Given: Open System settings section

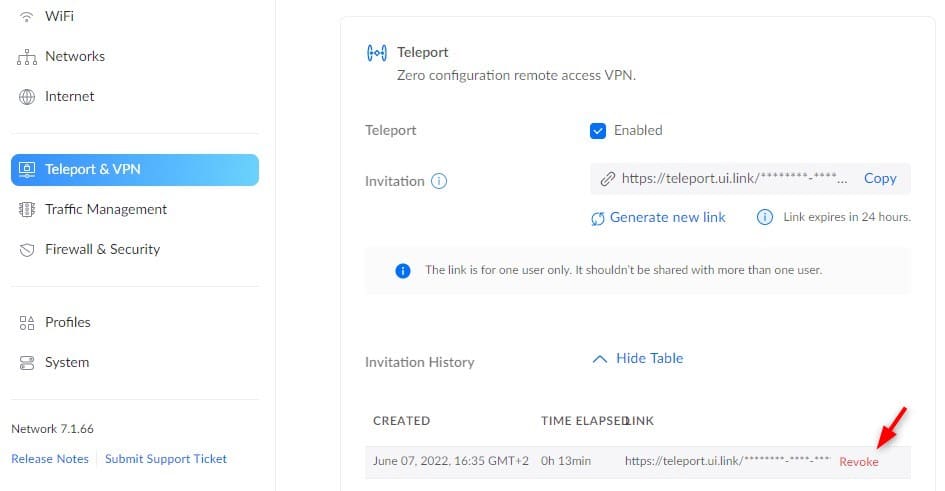Looking at the screenshot, I should [67, 362].
